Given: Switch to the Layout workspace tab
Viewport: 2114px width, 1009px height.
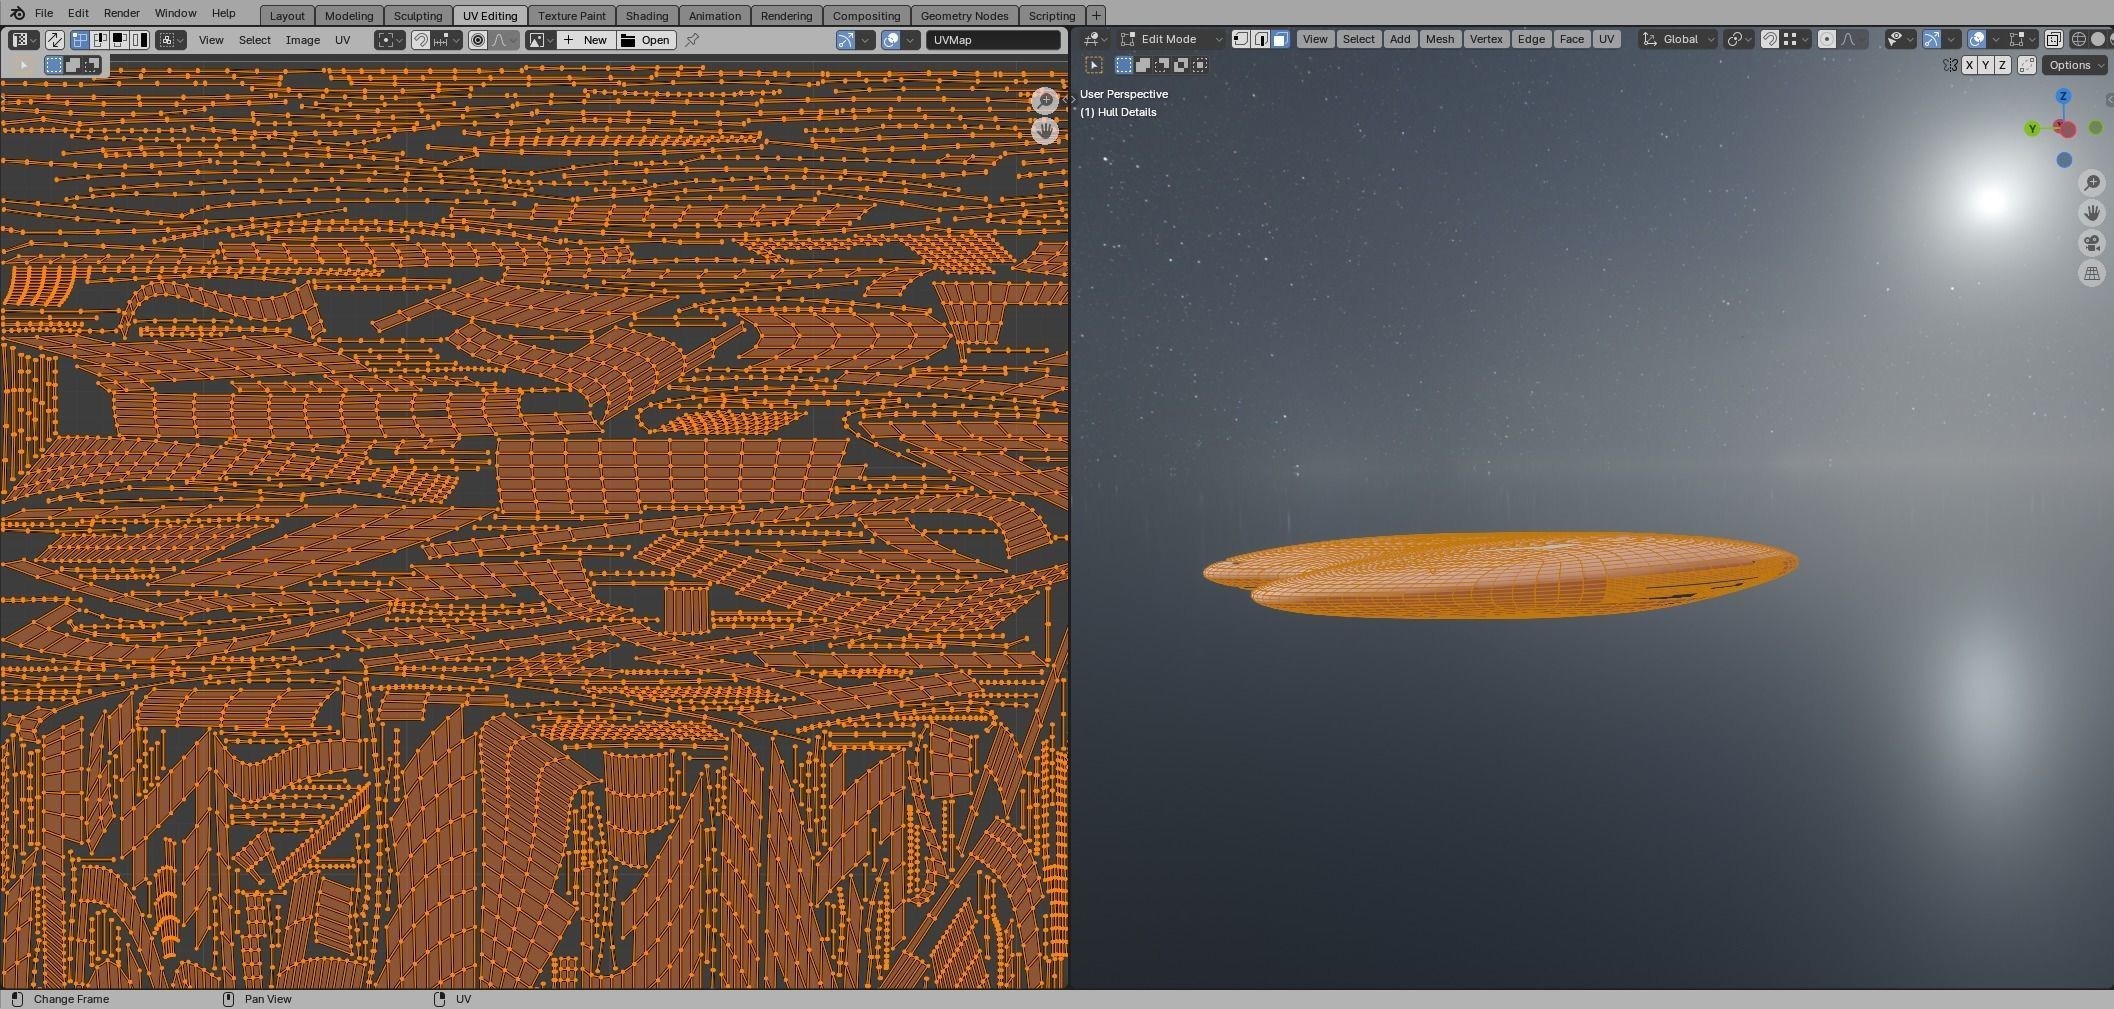Looking at the screenshot, I should coord(287,16).
